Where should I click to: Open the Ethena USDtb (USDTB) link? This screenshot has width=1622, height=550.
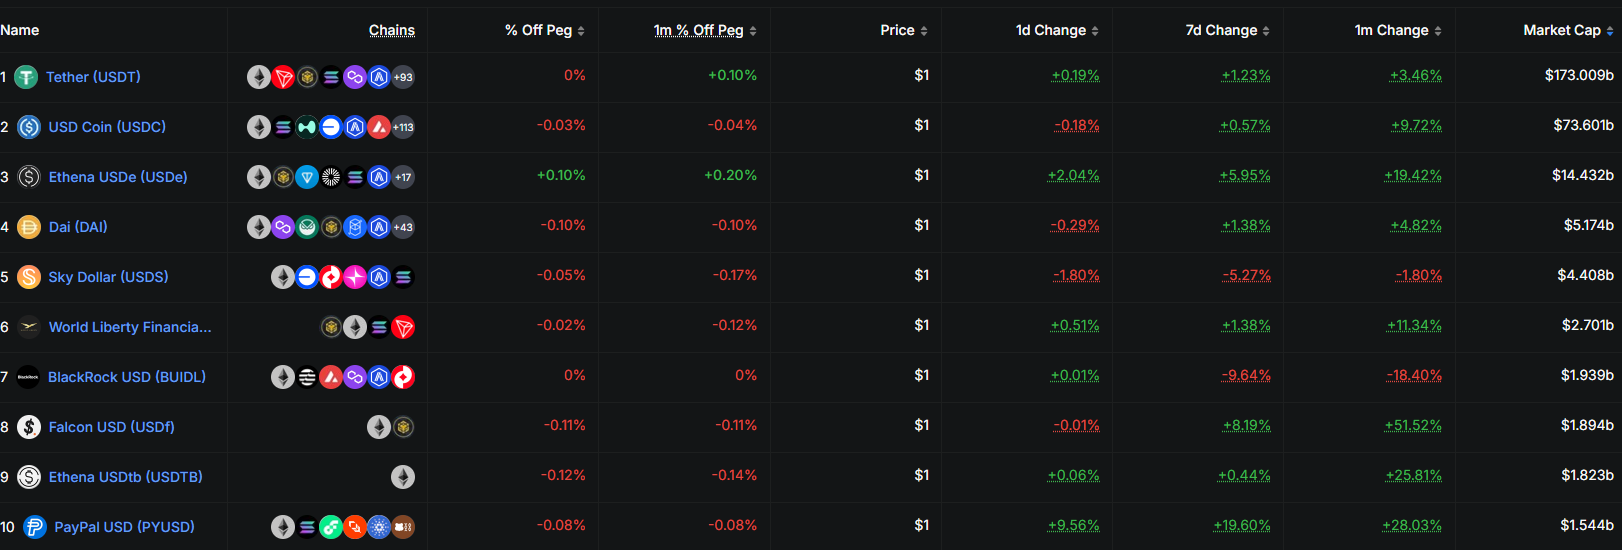click(x=126, y=477)
